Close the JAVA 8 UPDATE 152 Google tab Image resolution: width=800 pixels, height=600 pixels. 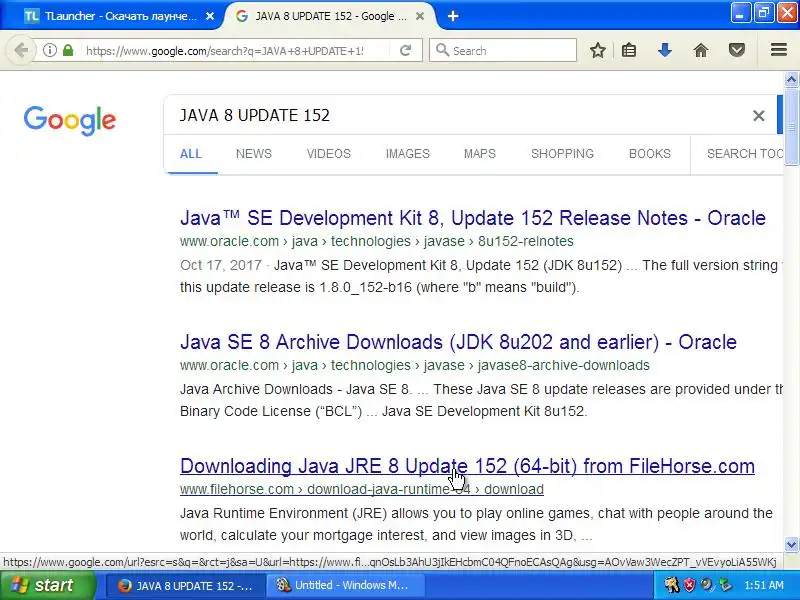tap(420, 16)
